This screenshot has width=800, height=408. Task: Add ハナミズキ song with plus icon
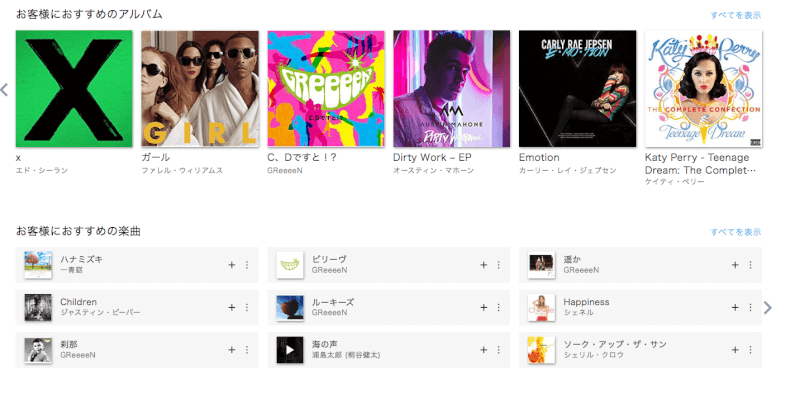click(x=232, y=265)
